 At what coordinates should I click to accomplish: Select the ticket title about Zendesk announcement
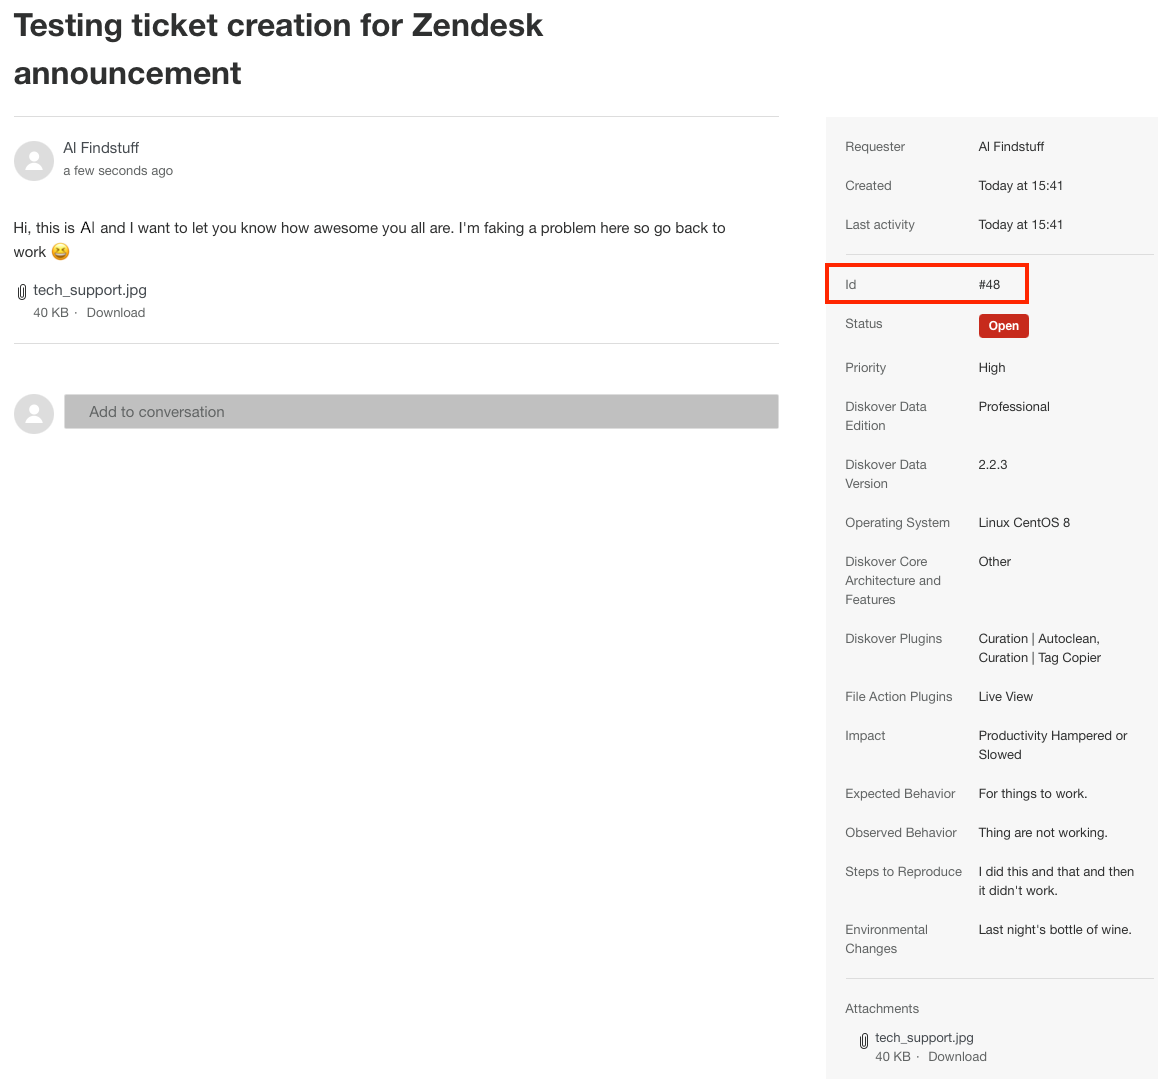click(x=278, y=48)
